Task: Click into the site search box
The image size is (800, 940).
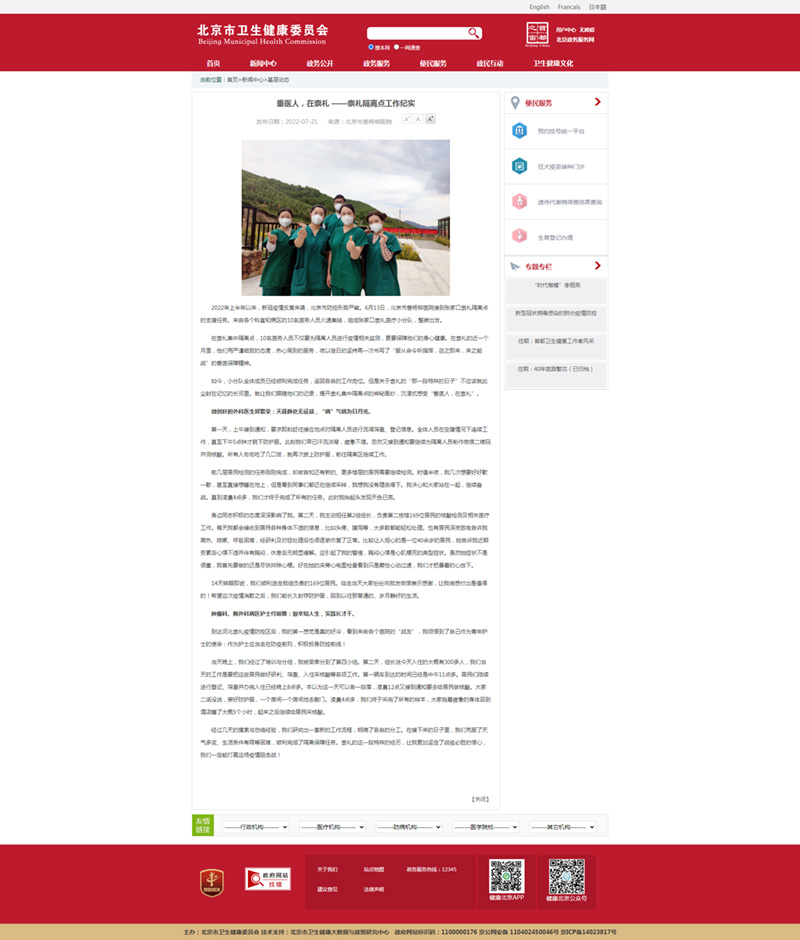Action: pos(417,33)
